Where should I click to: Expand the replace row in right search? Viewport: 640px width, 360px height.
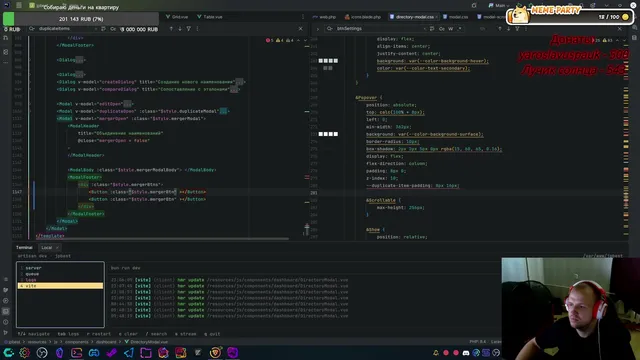coord(318,29)
